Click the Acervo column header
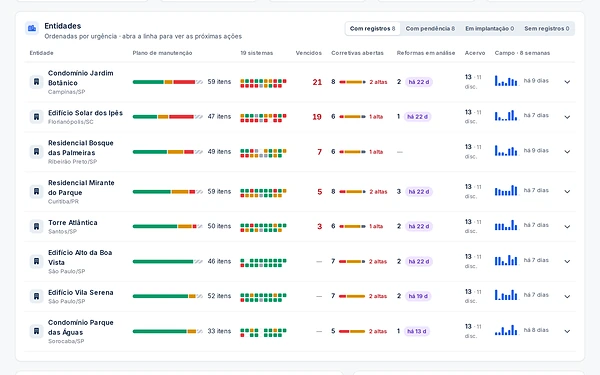The image size is (600, 375). (x=475, y=53)
